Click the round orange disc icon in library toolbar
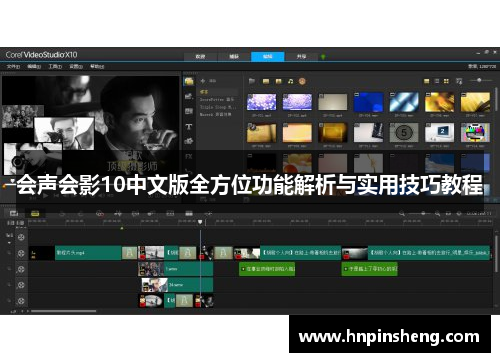This screenshot has width=500, height=362. (x=302, y=81)
